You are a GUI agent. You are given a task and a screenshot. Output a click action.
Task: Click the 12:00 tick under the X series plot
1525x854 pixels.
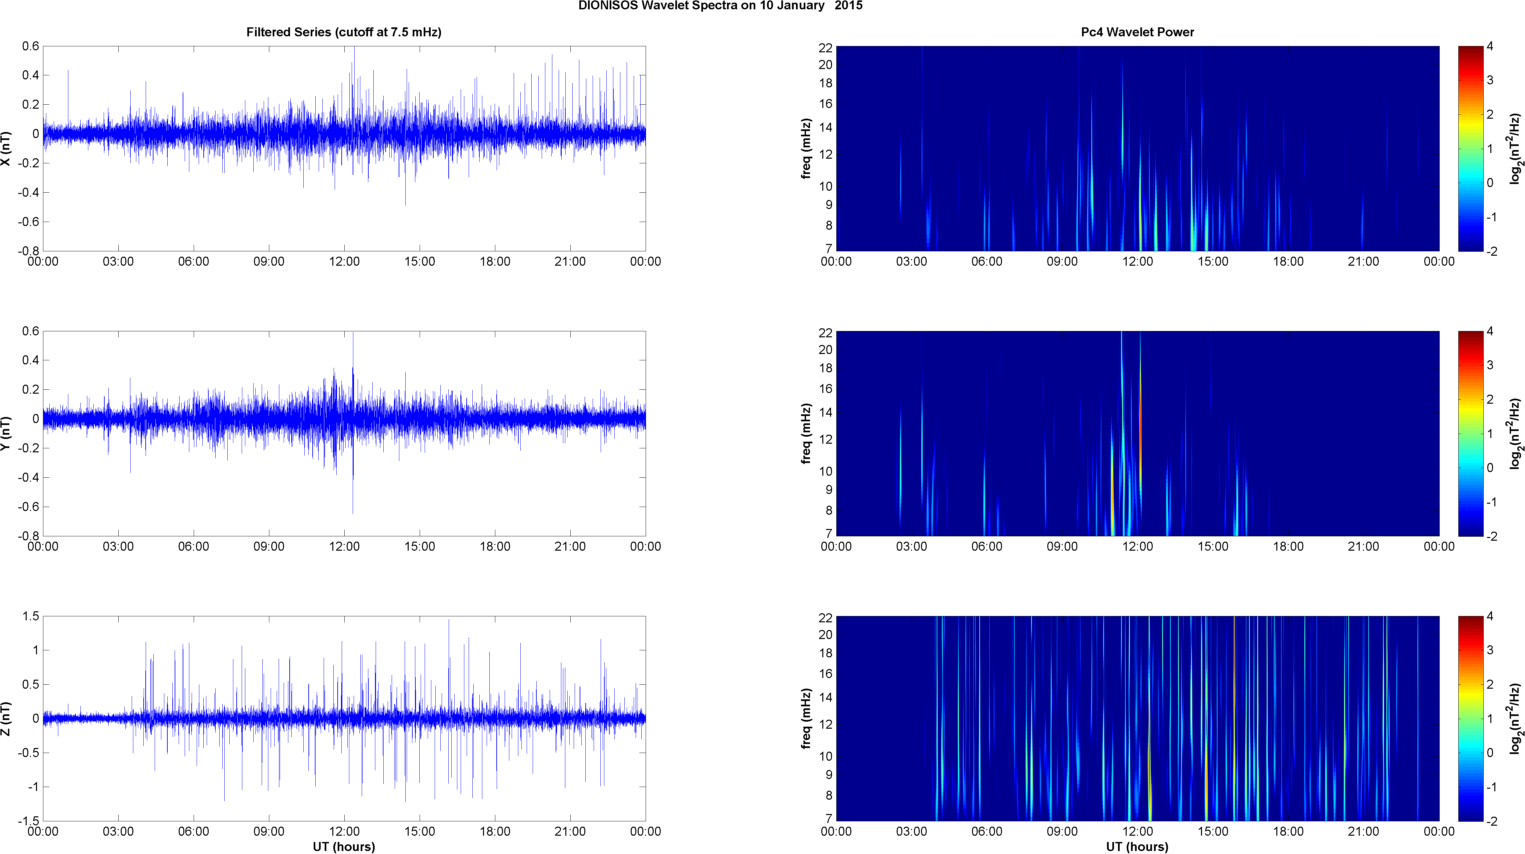344,262
